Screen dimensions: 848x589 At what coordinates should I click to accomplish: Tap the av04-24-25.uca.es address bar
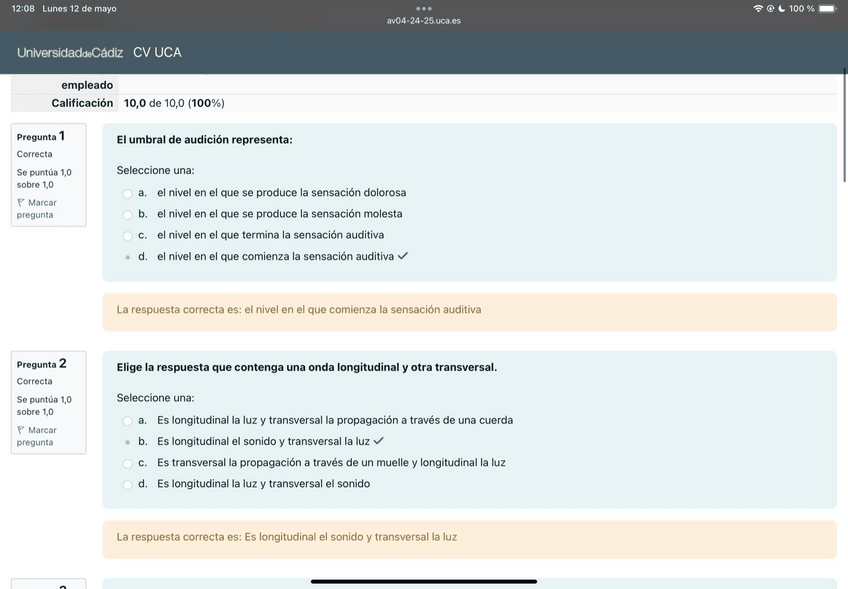(x=423, y=21)
